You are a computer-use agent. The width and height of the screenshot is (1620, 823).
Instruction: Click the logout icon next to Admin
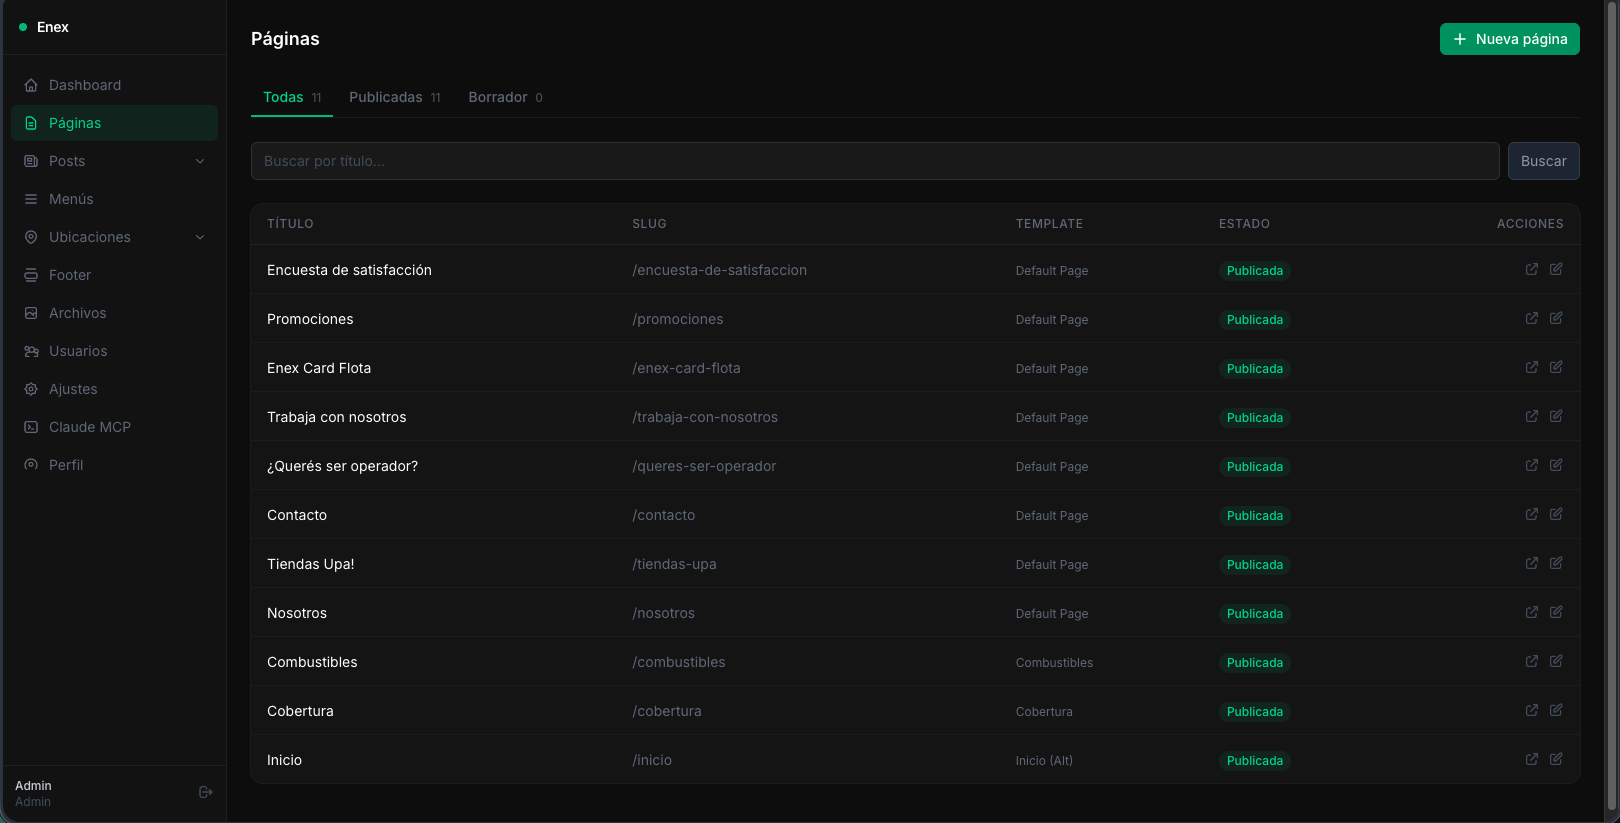206,792
